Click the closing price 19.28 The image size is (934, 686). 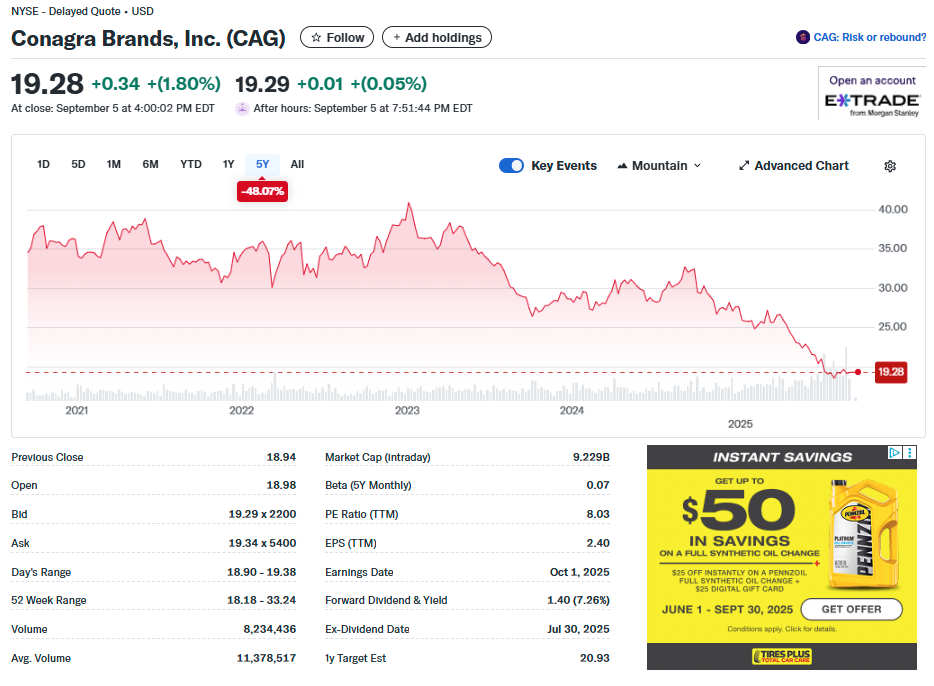(x=48, y=84)
